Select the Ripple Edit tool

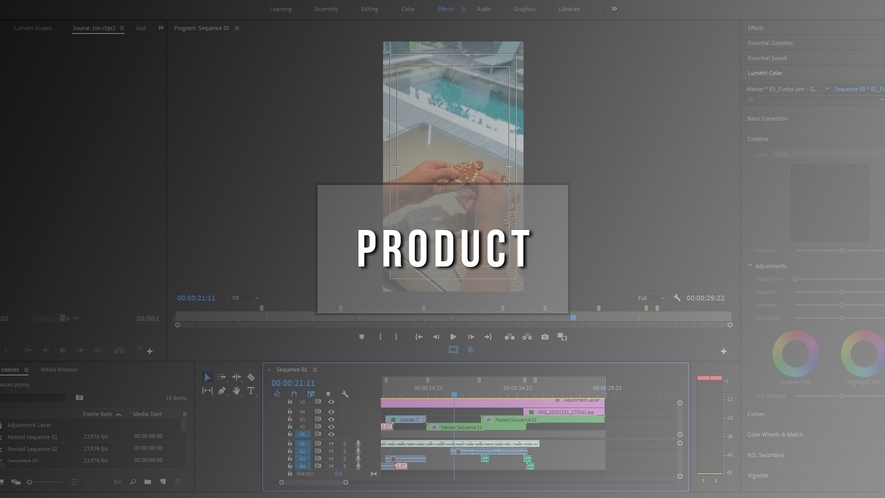tap(236, 377)
